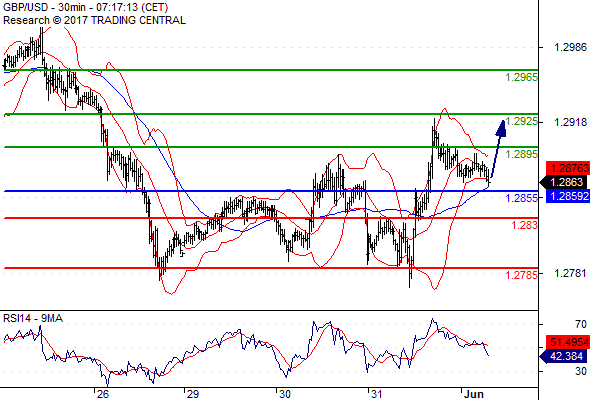Click the green resistance label 1.2895
The height and width of the screenshot is (400, 590).
click(x=521, y=154)
